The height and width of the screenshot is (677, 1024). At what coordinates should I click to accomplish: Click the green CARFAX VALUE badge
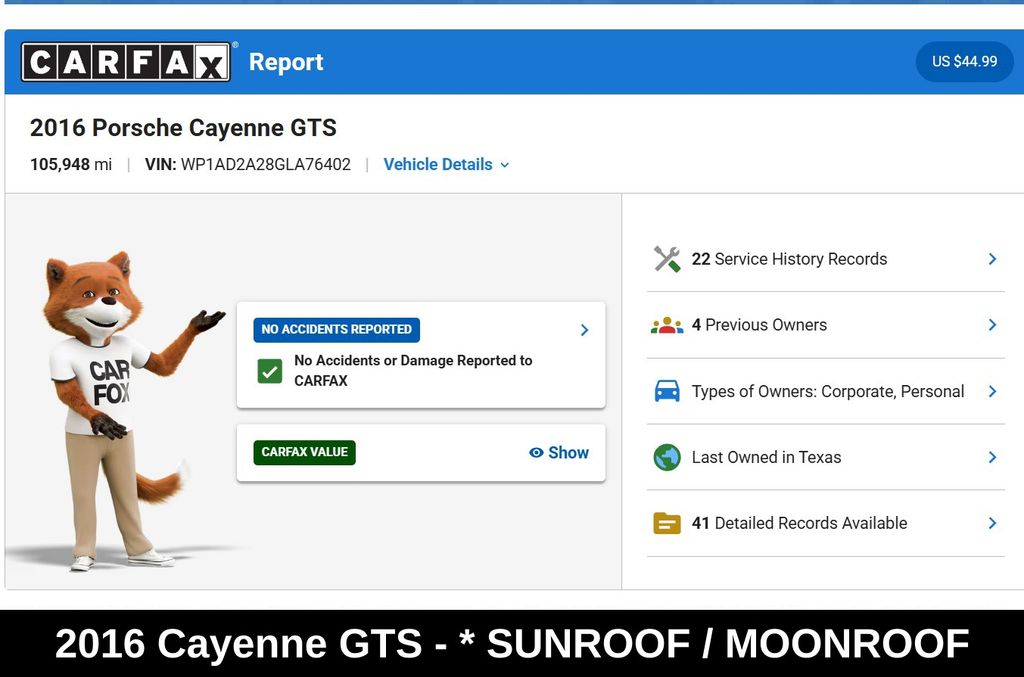click(304, 452)
